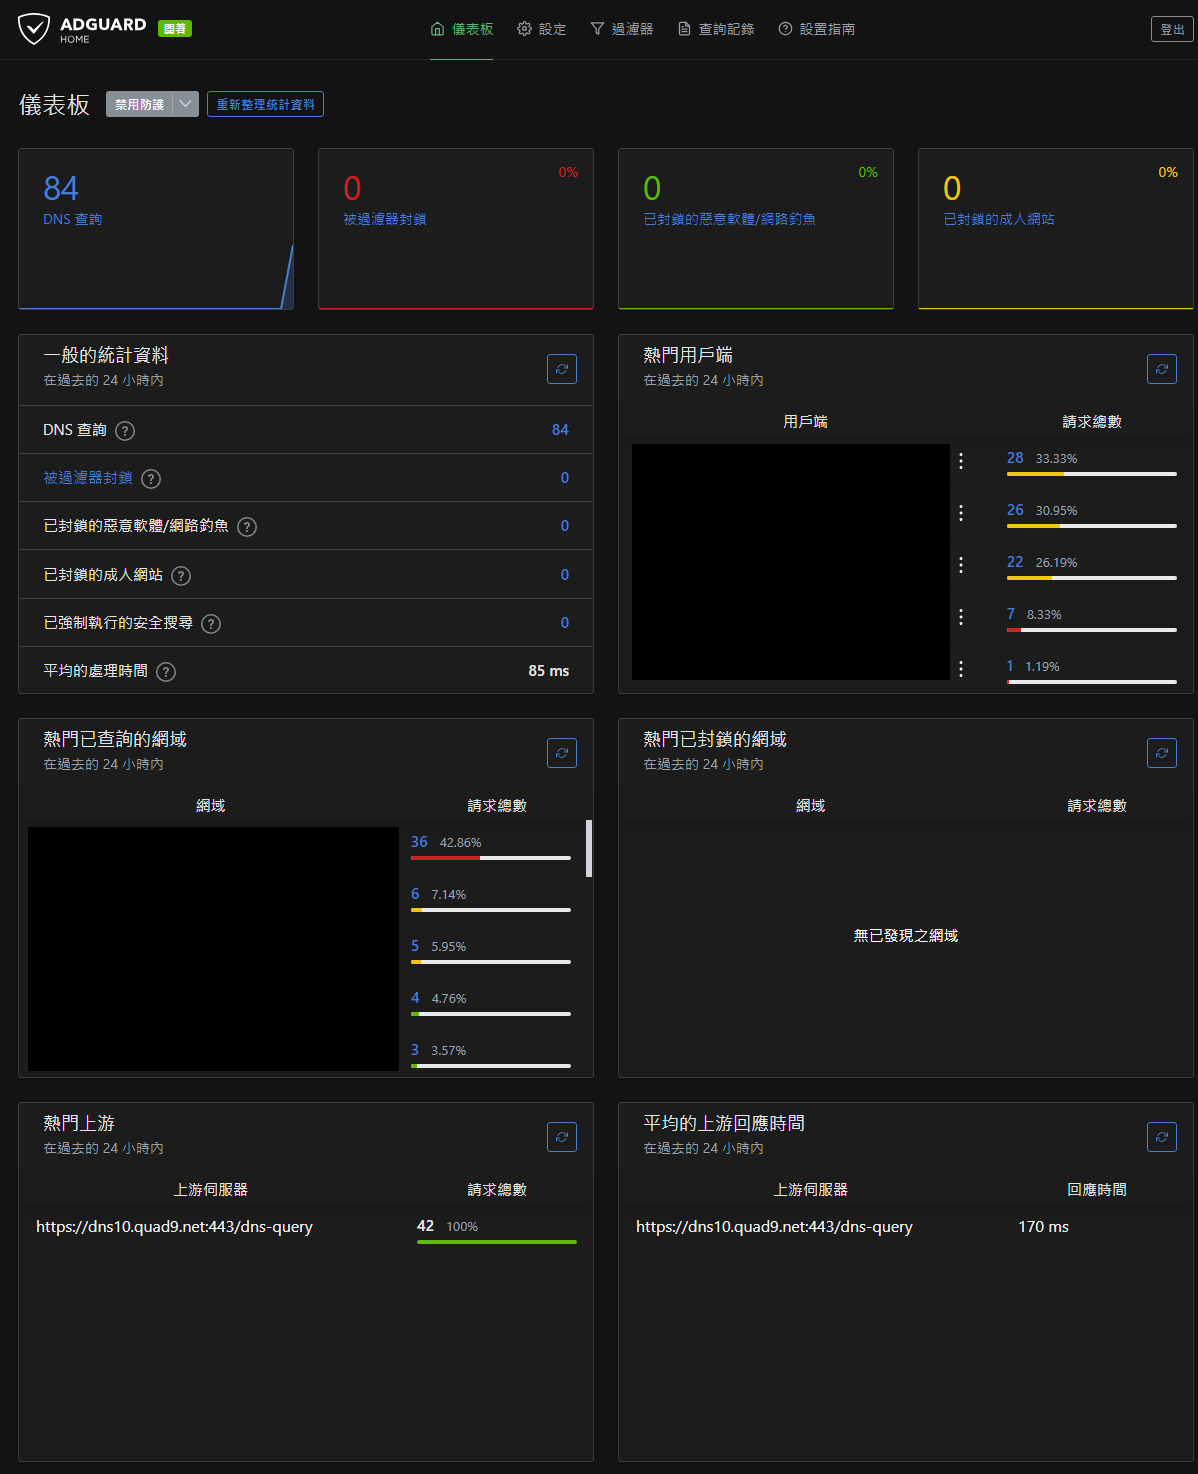Refresh the 一般的統計資料 panel
Image resolution: width=1198 pixels, height=1474 pixels.
click(561, 368)
